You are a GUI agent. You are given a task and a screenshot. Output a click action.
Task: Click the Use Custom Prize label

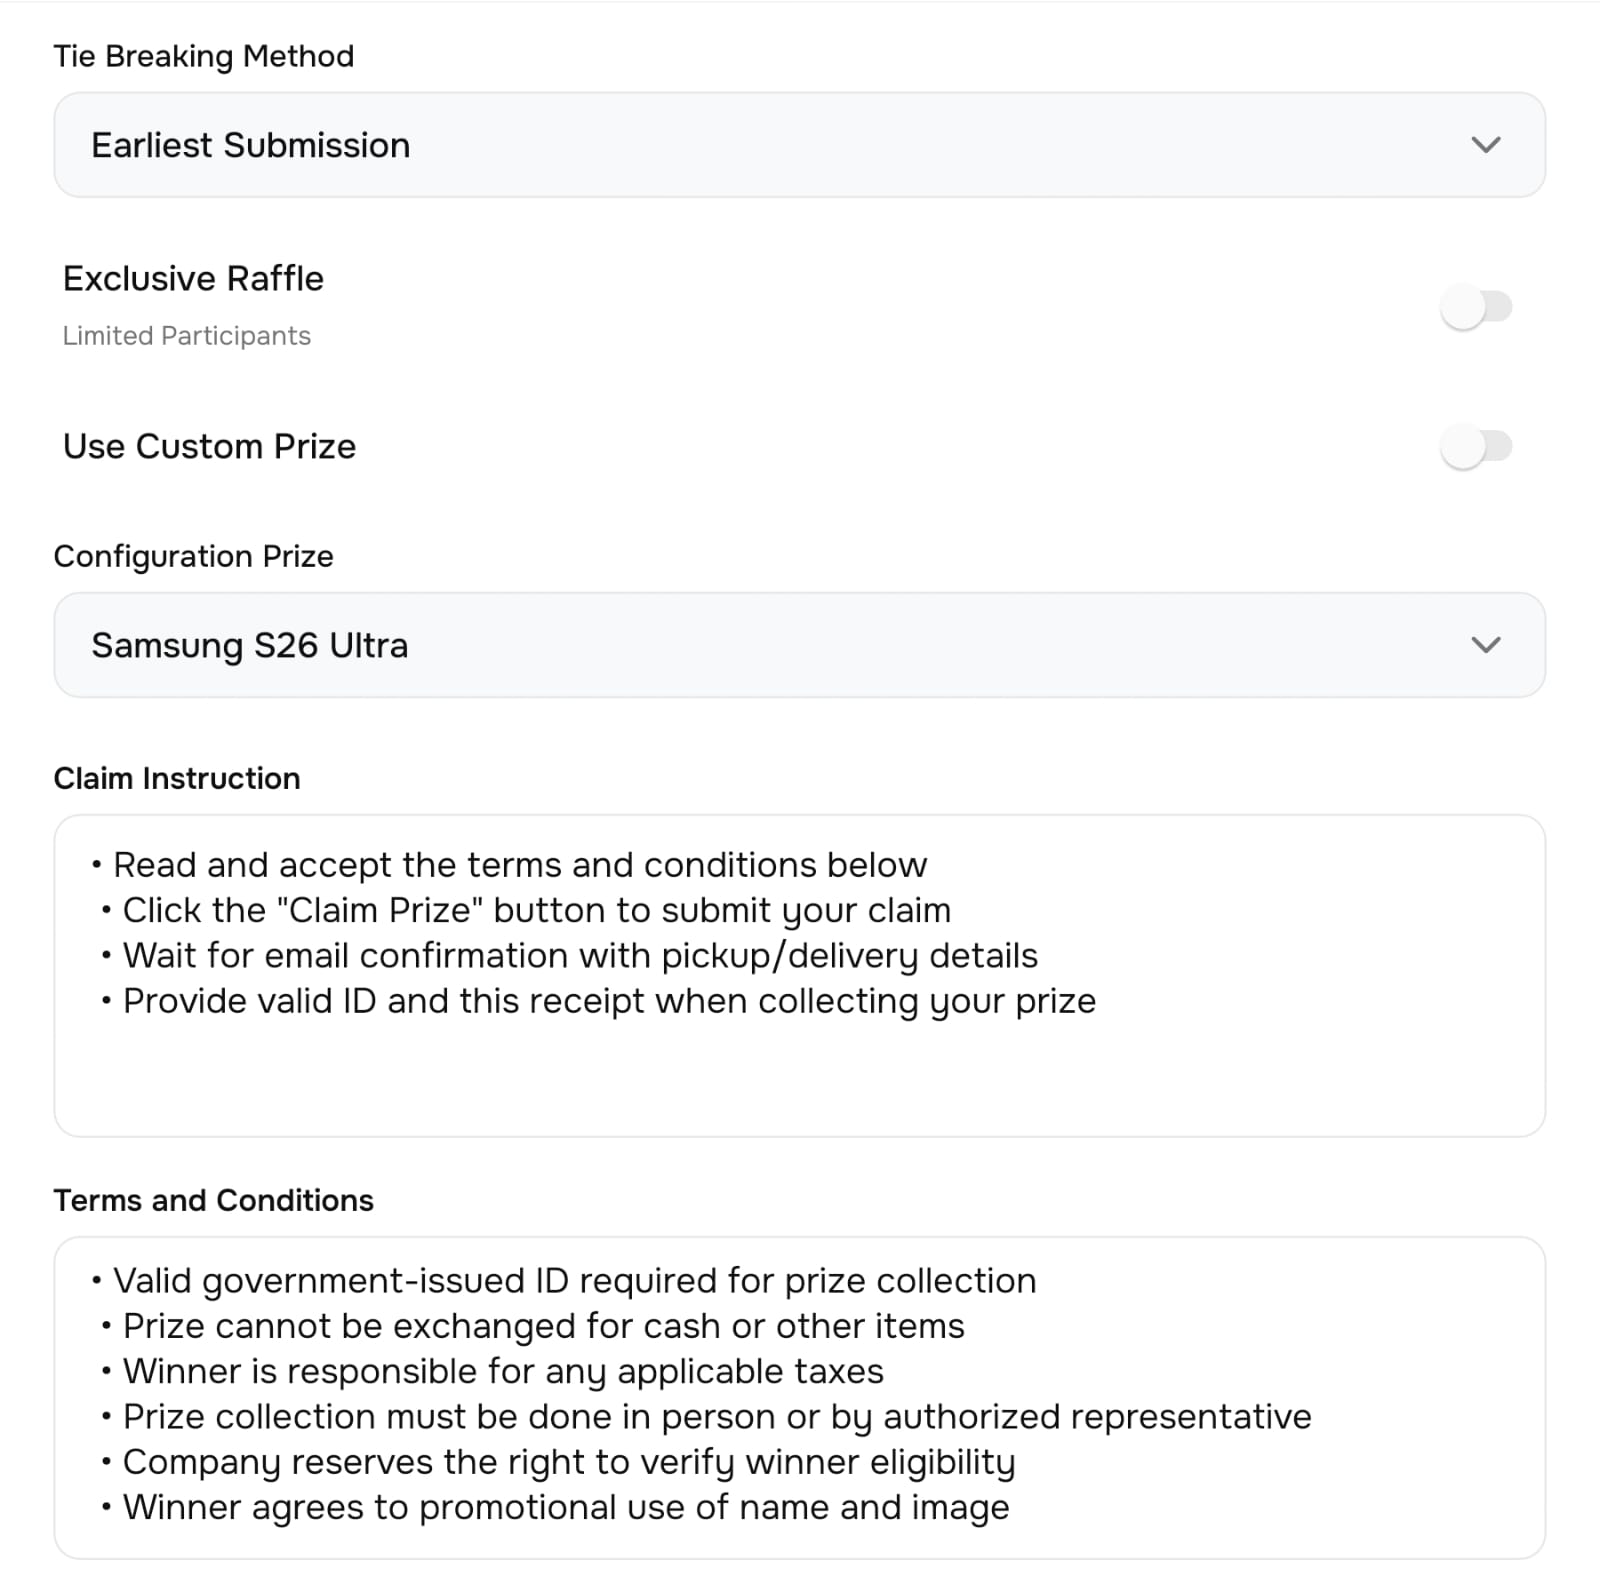pos(209,446)
